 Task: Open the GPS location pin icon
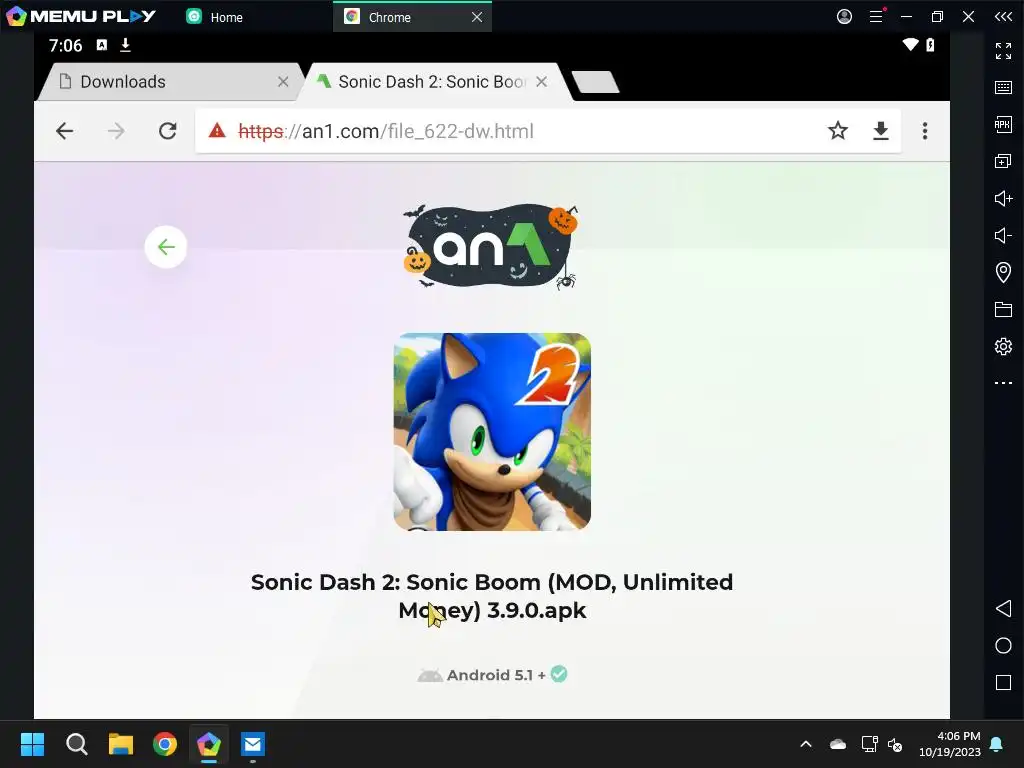click(1003, 272)
